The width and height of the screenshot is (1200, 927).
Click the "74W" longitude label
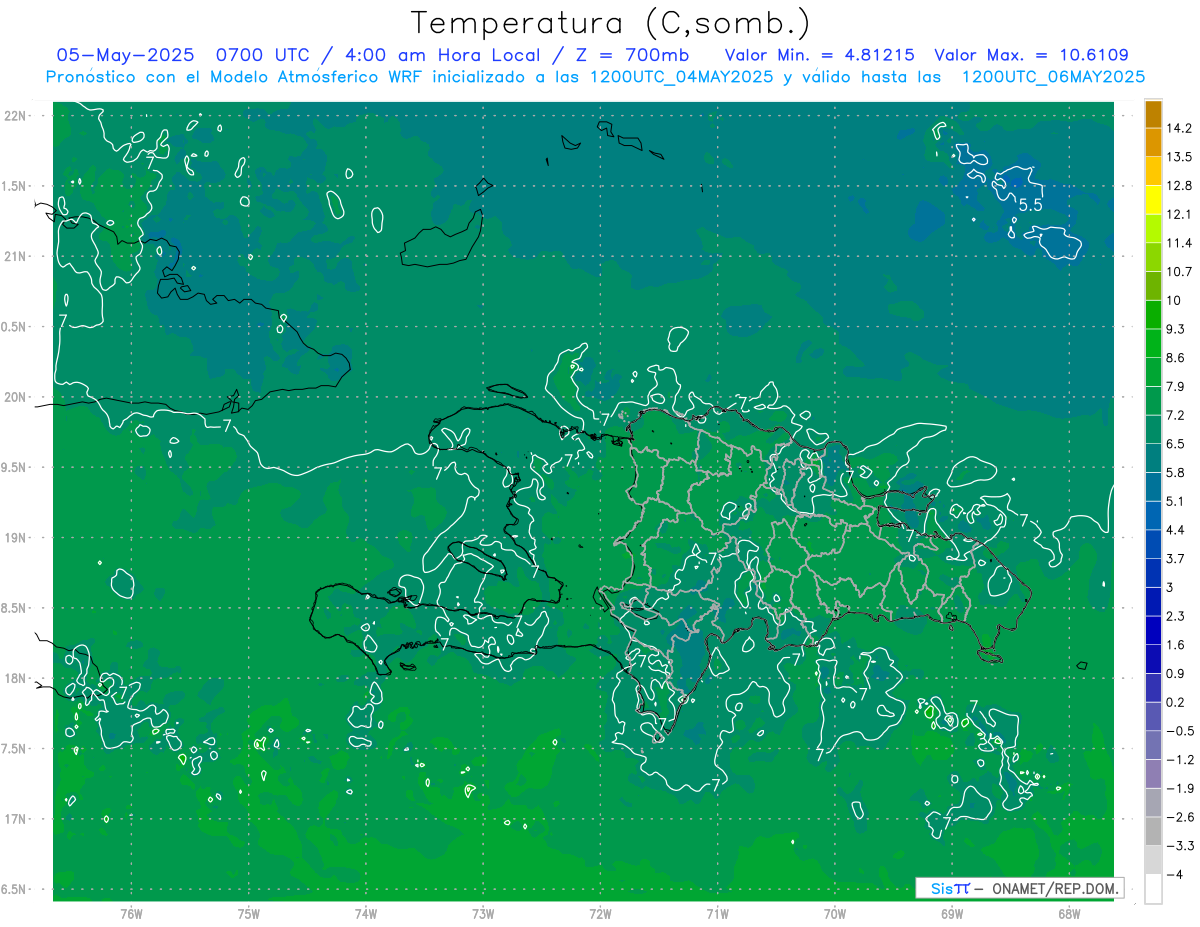click(366, 913)
